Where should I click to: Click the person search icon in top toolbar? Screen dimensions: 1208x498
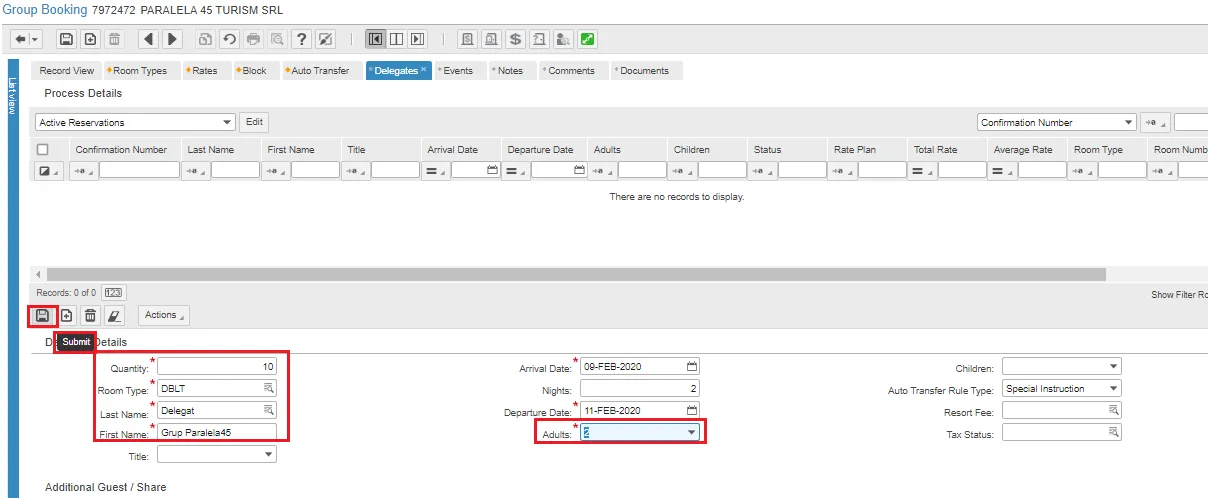[563, 39]
